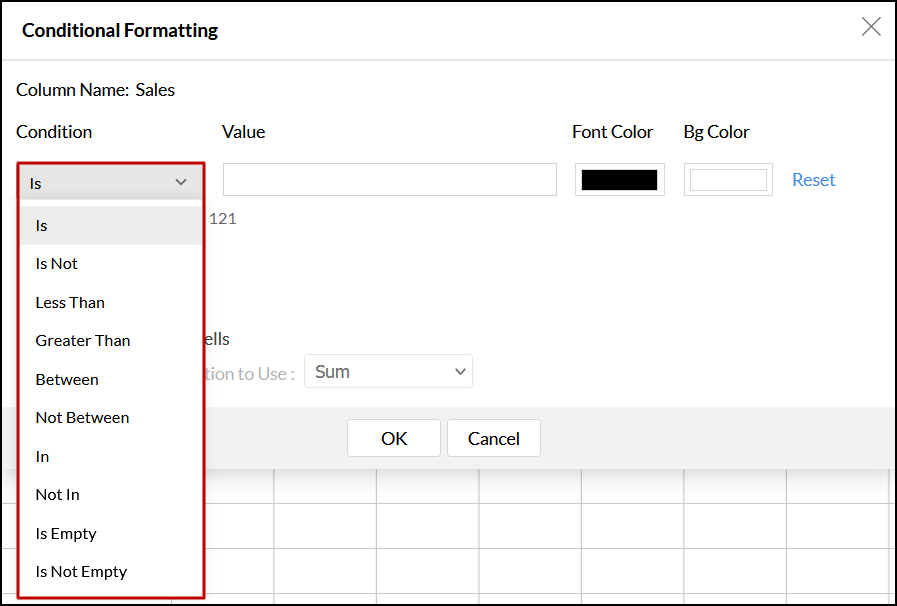Click the Reset link

(x=813, y=180)
